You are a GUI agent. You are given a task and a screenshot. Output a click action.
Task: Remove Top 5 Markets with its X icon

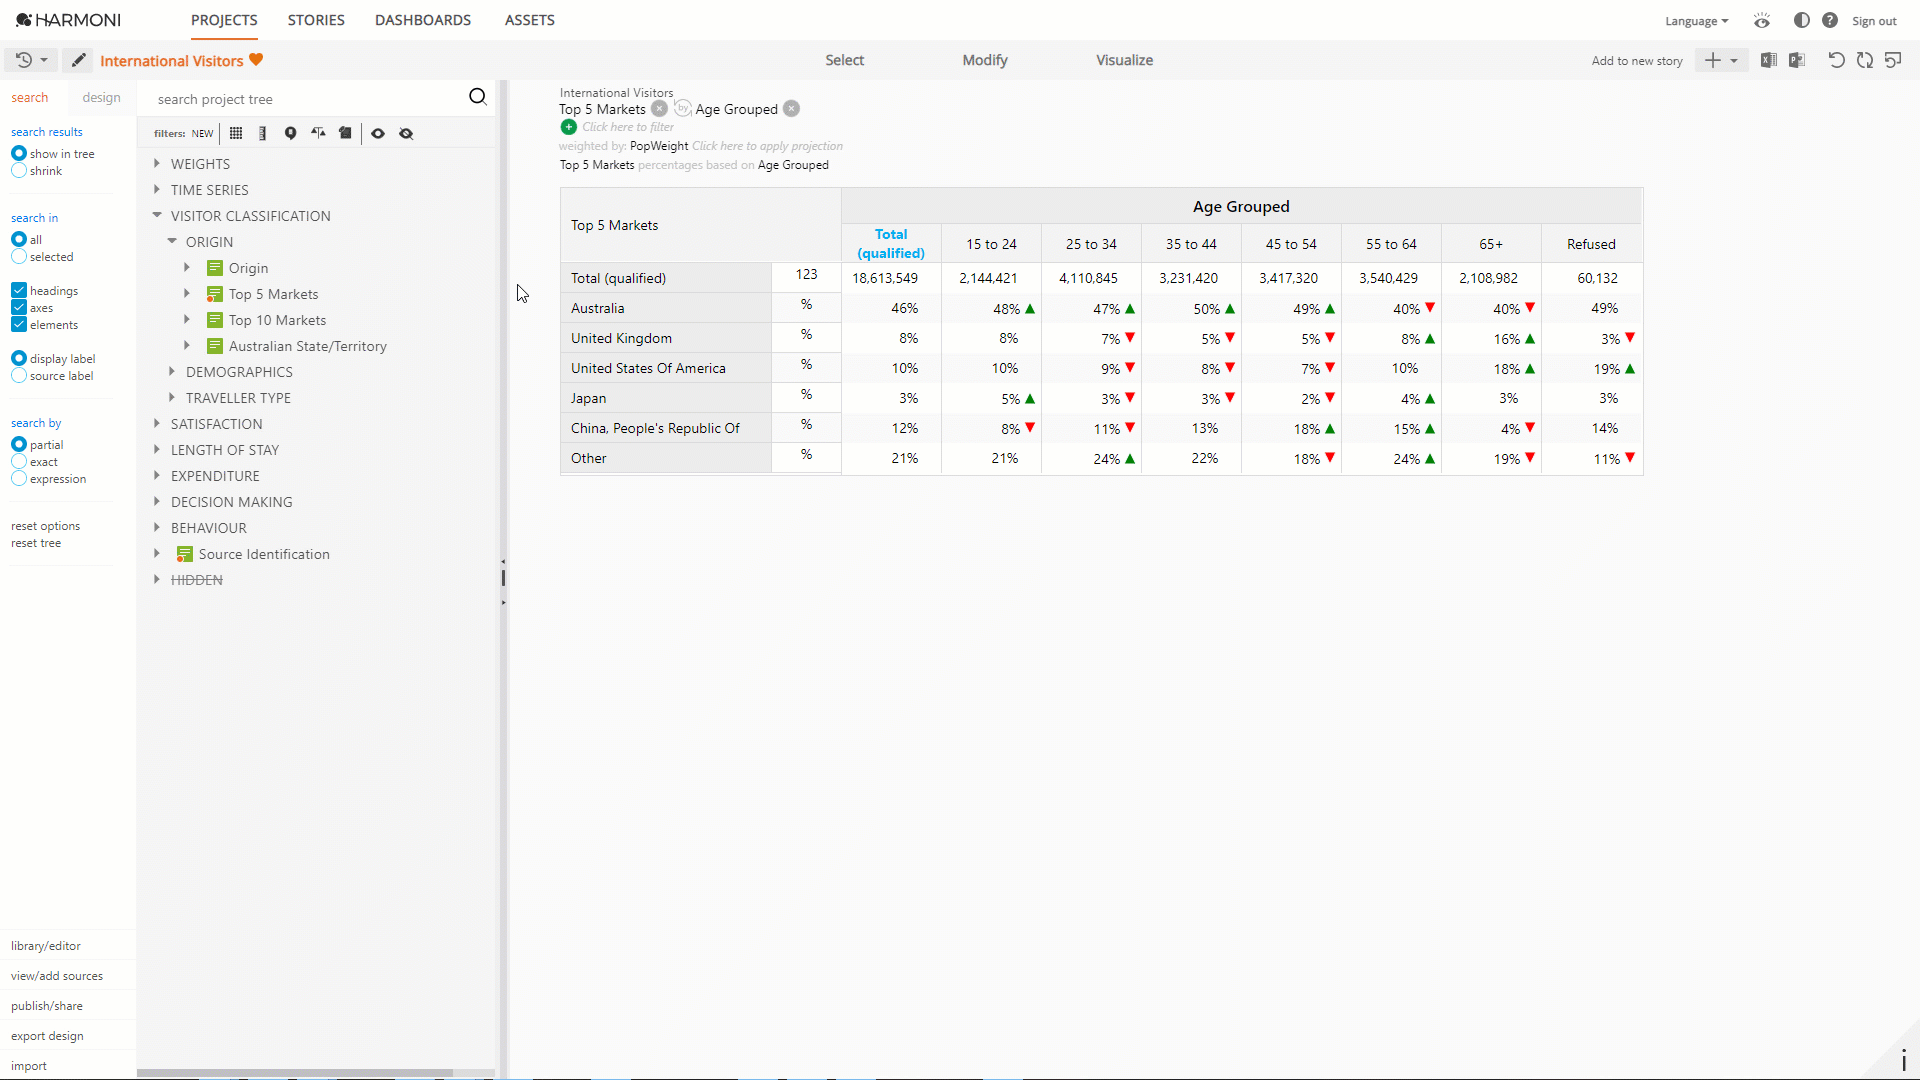pyautogui.click(x=660, y=109)
